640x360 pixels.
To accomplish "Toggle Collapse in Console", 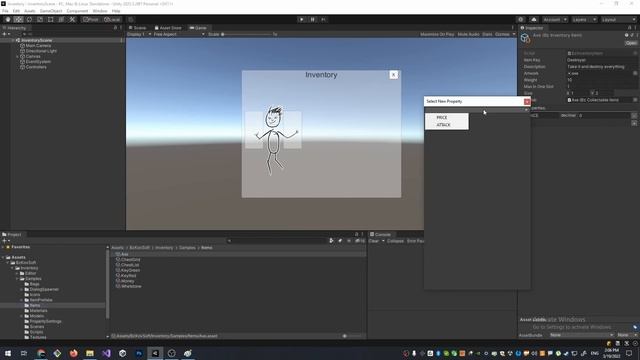I will [x=395, y=241].
